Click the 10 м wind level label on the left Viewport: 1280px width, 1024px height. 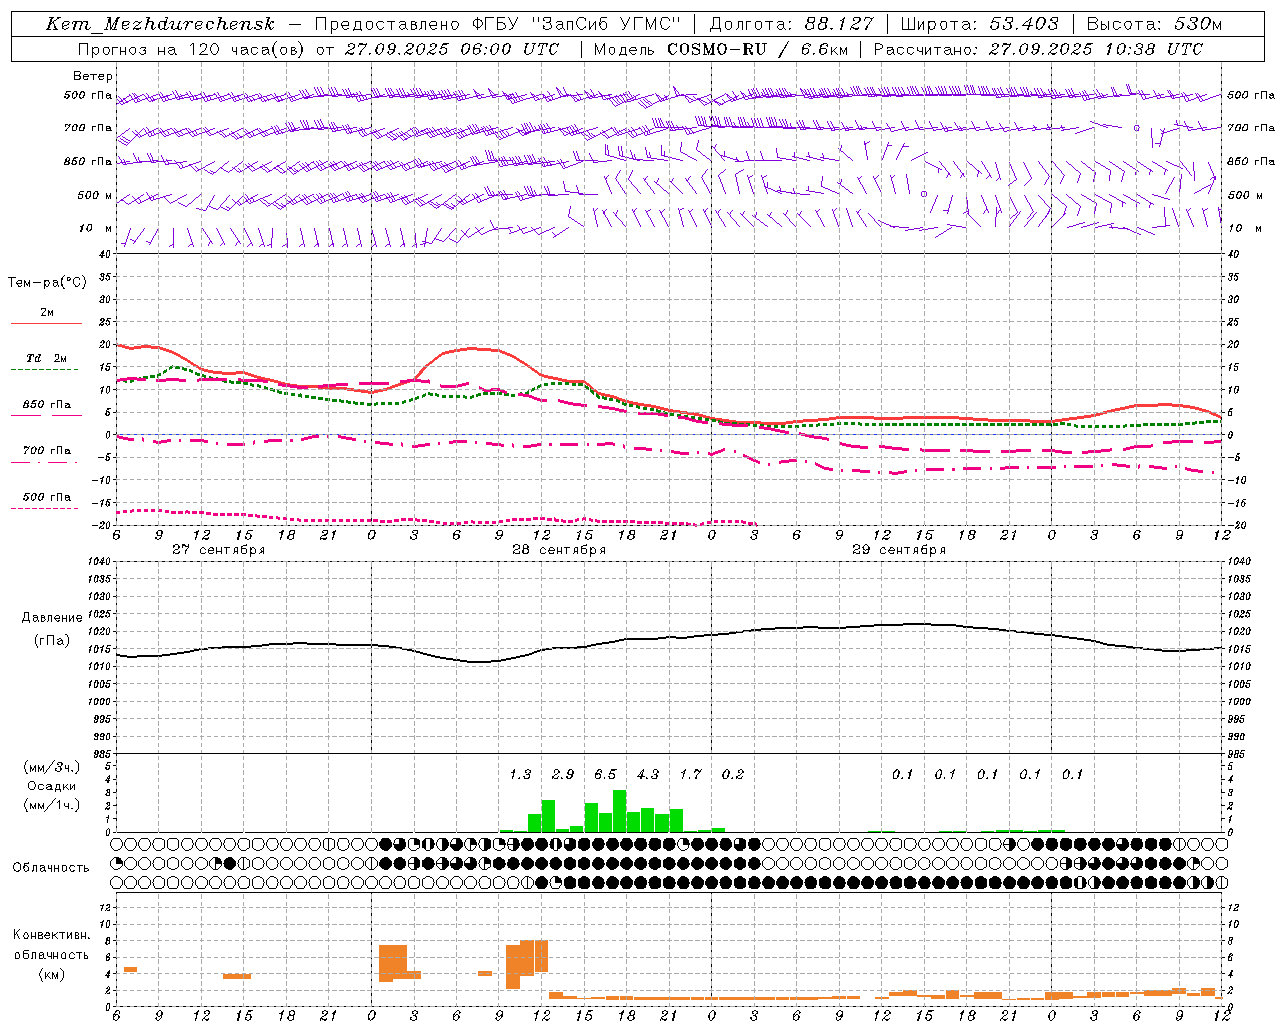[96, 228]
